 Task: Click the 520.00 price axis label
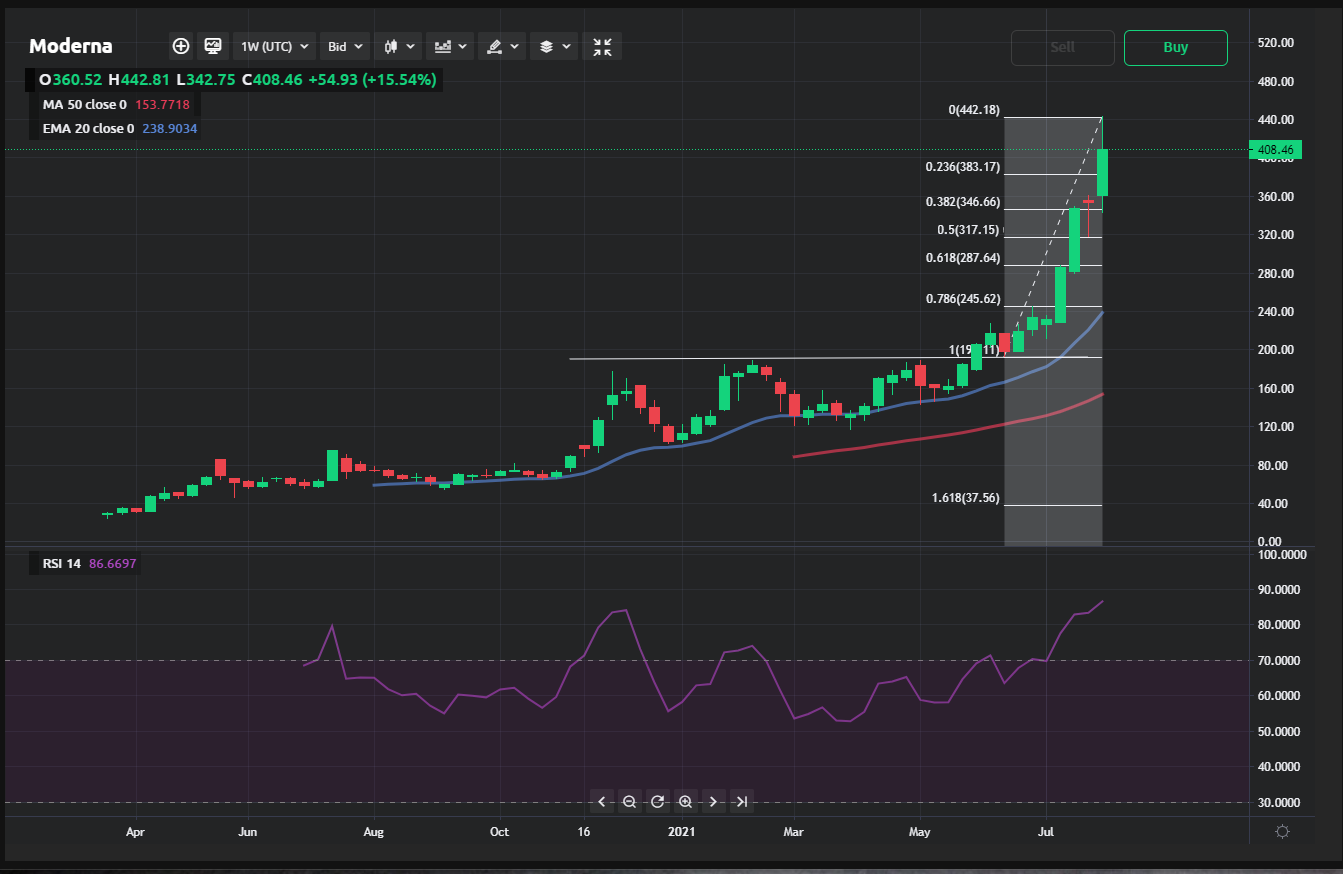click(1275, 43)
